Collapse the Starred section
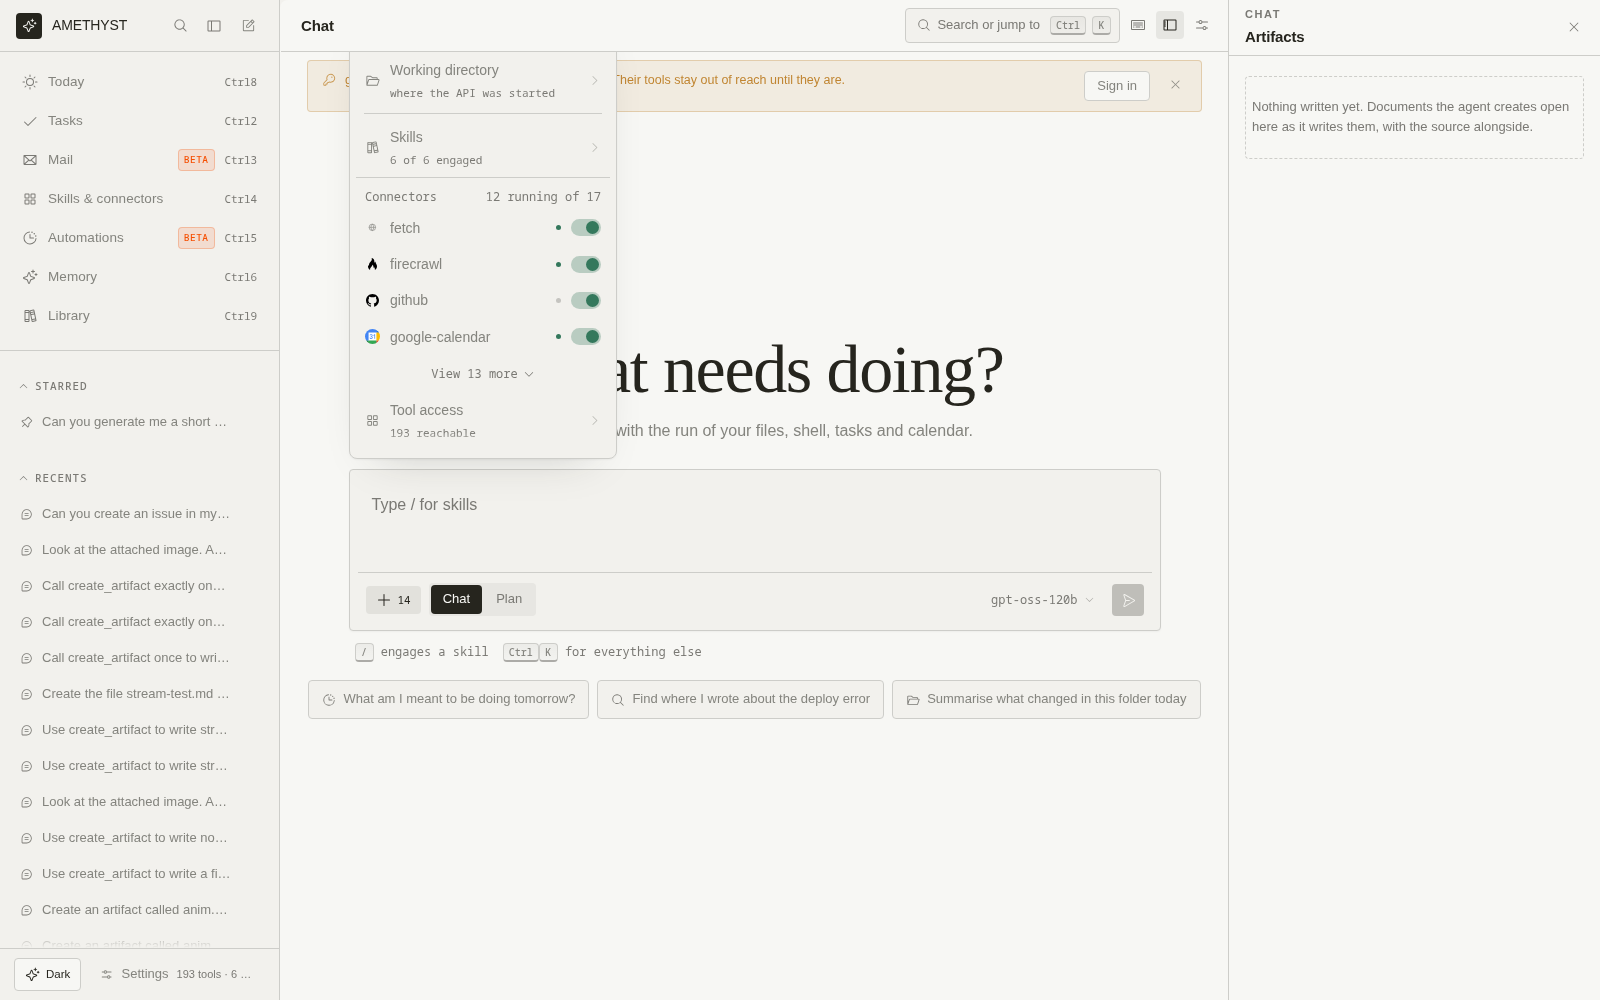This screenshot has height=1000, width=1600. pyautogui.click(x=54, y=386)
